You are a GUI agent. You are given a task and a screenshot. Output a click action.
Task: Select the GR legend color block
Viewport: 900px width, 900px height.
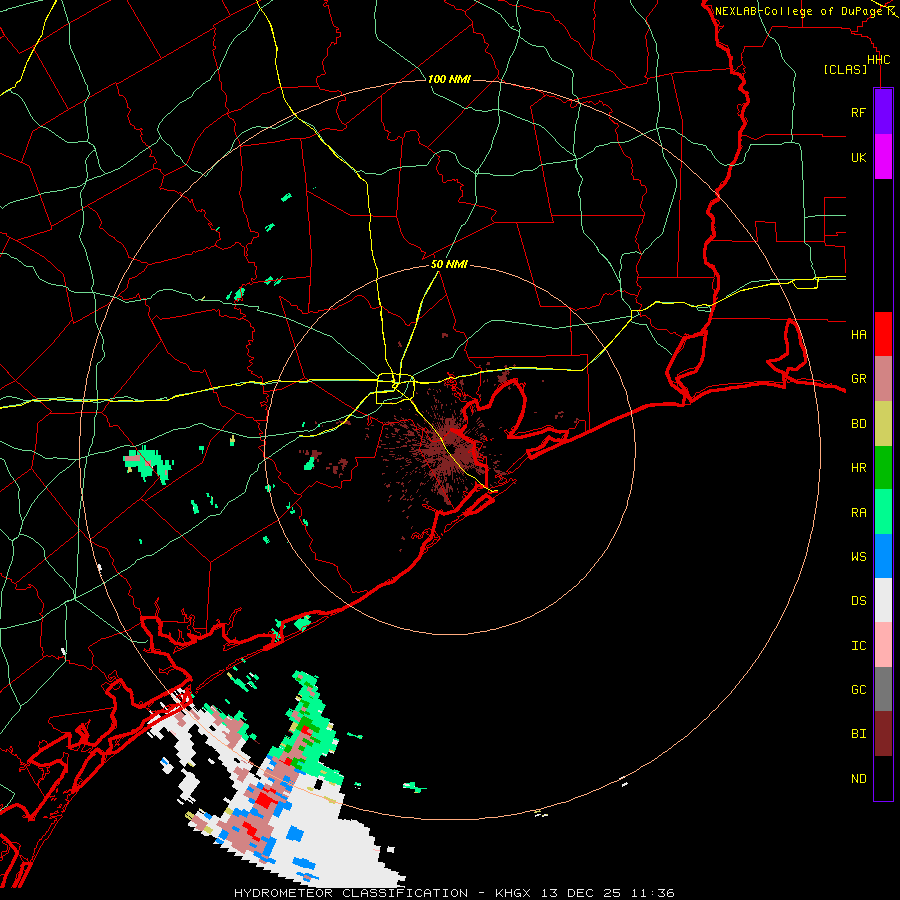883,379
